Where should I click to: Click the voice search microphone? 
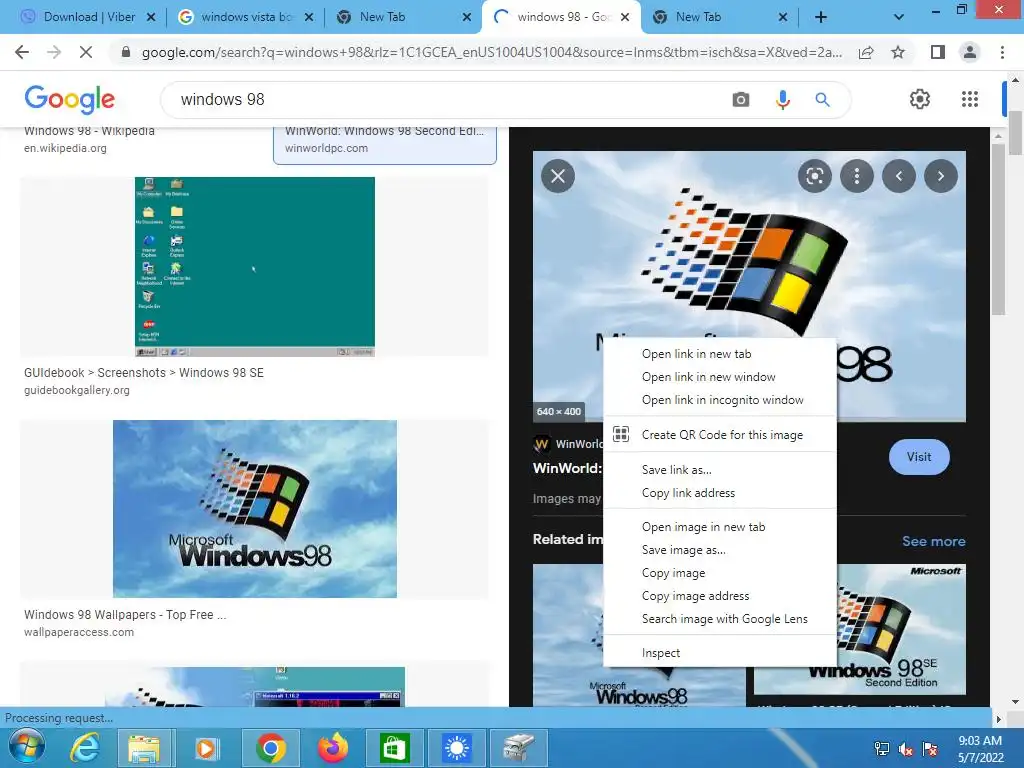(782, 100)
